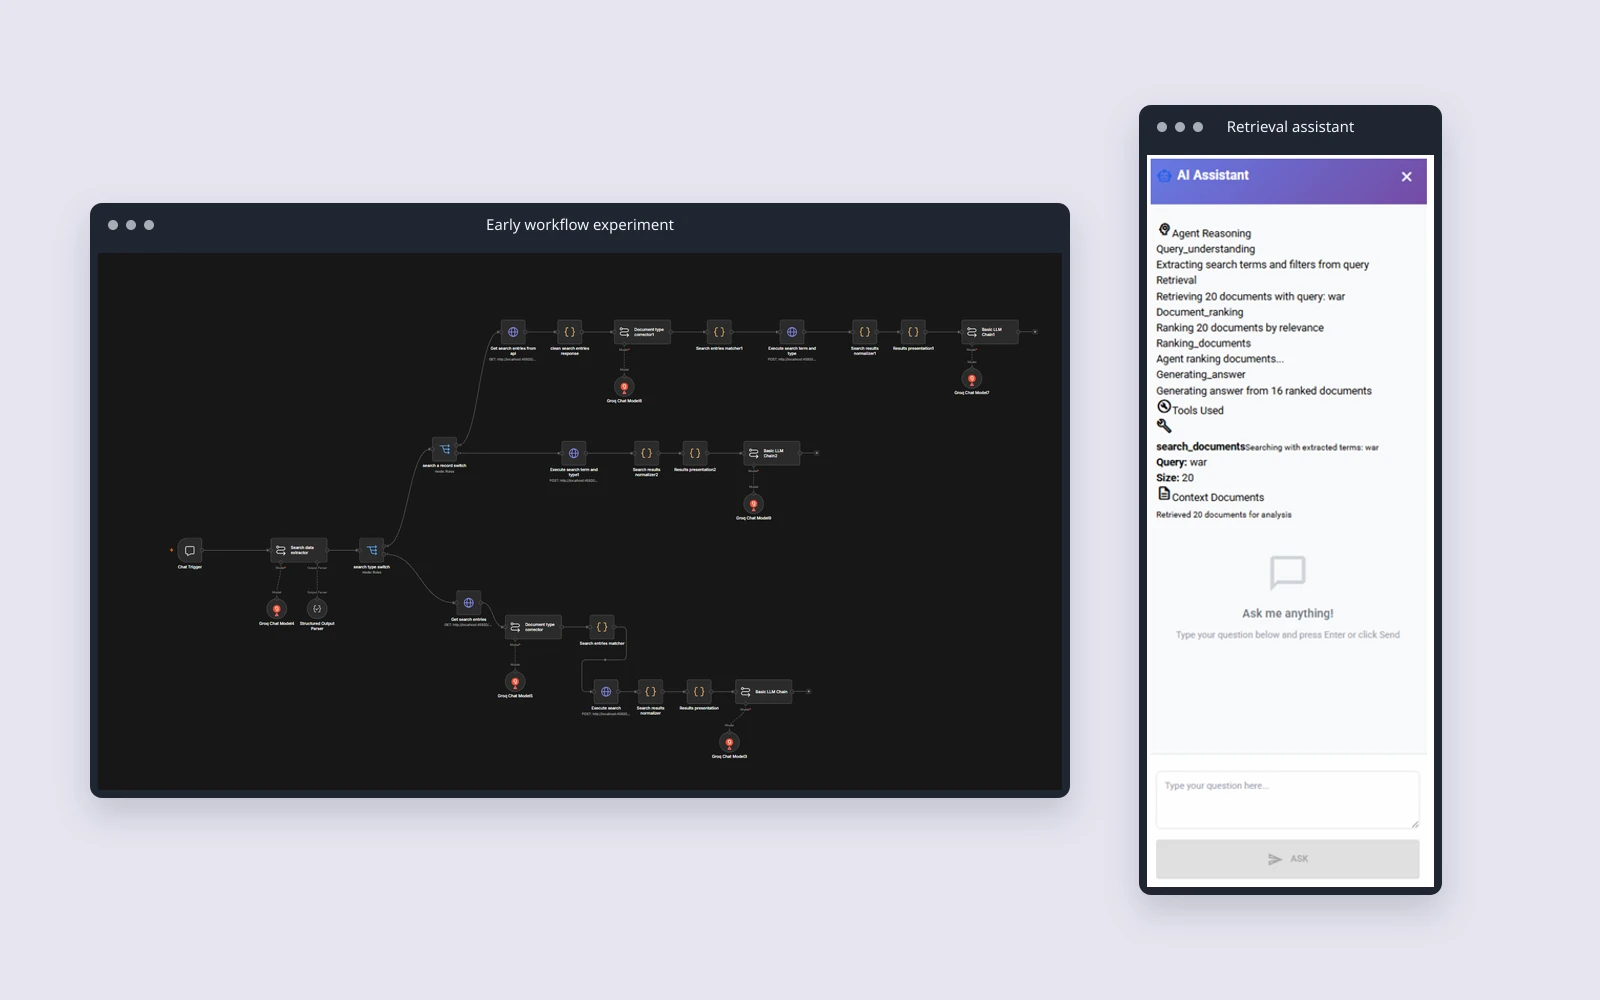Select the Groq Chat Model7 node
This screenshot has width=1600, height=1000.
pyautogui.click(x=972, y=379)
